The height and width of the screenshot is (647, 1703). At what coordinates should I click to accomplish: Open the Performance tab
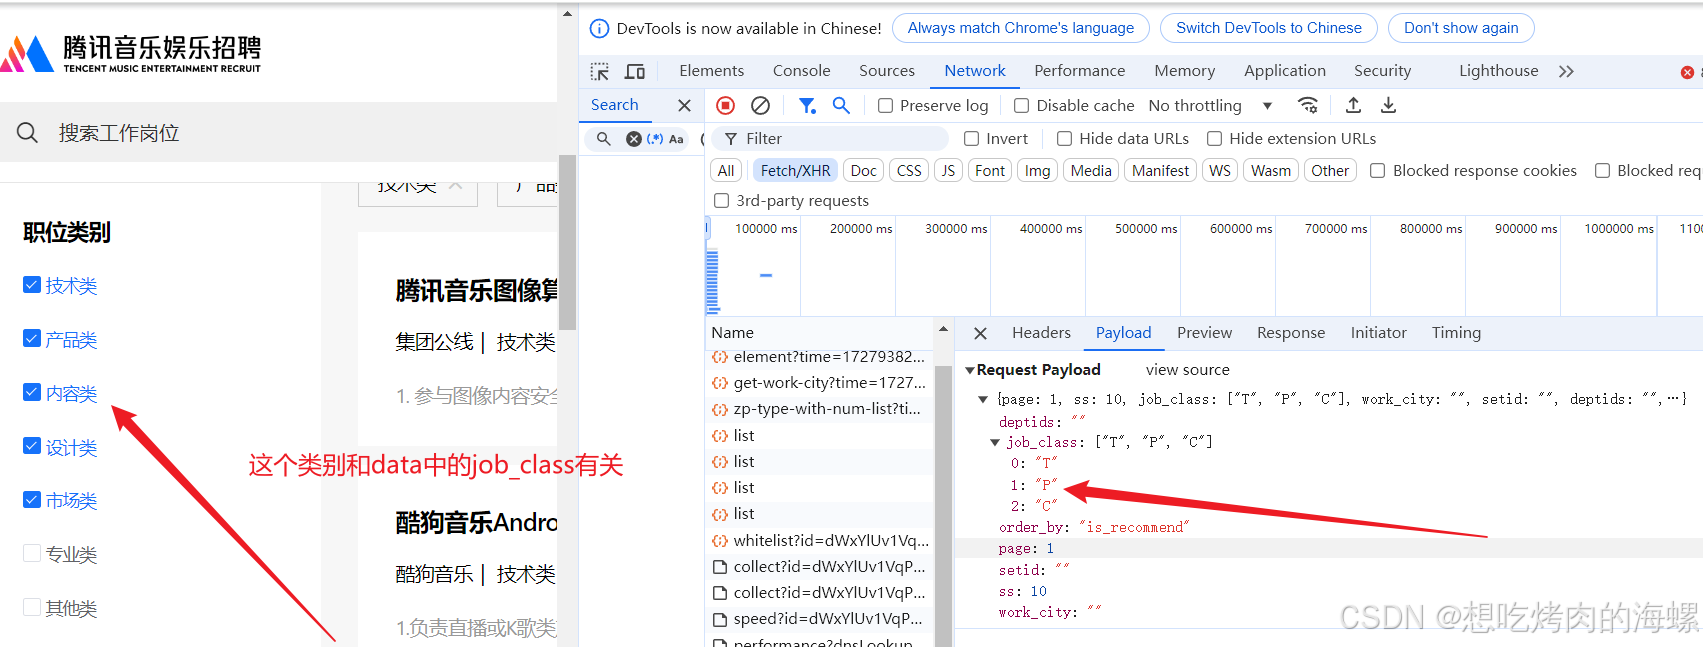(1079, 71)
